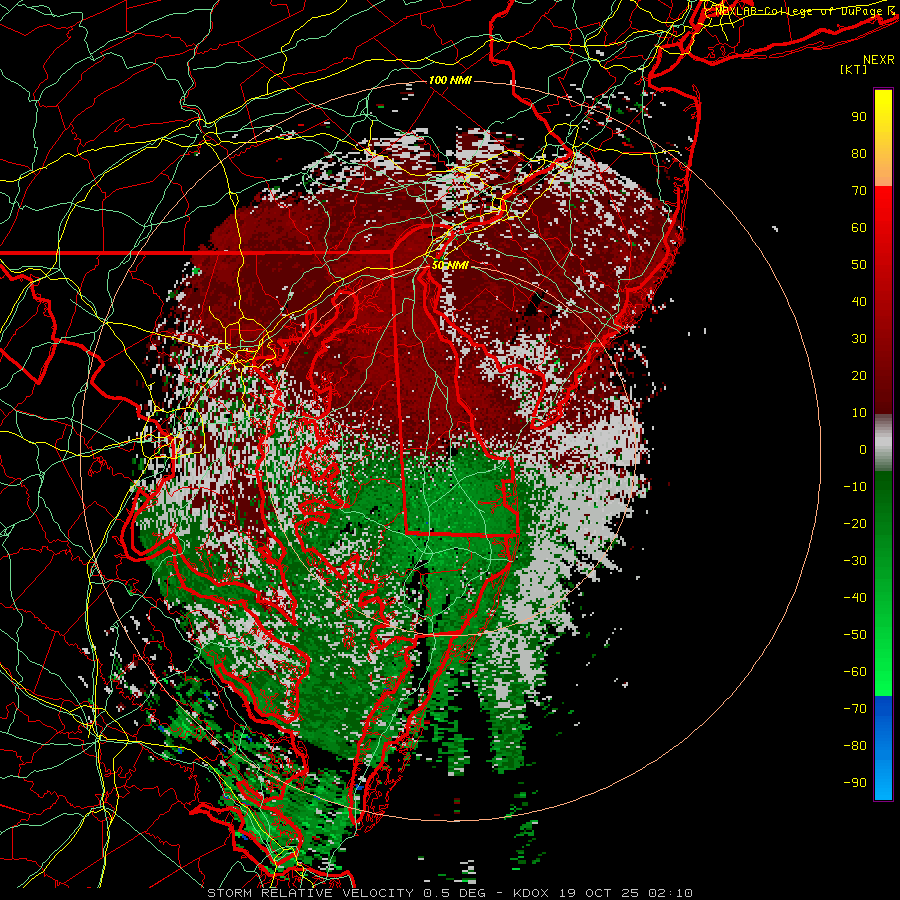Viewport: 900px width, 900px height.
Task: Click the -70 value on velocity scale
Action: pos(855,709)
